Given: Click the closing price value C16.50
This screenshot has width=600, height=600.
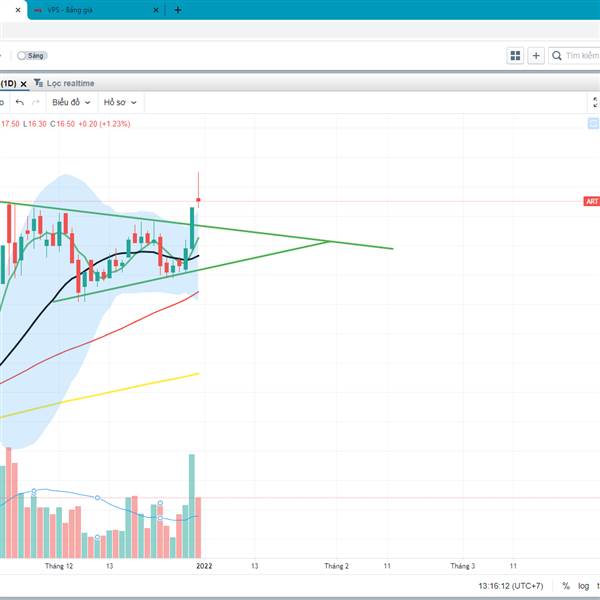Looking at the screenshot, I should click(63, 124).
